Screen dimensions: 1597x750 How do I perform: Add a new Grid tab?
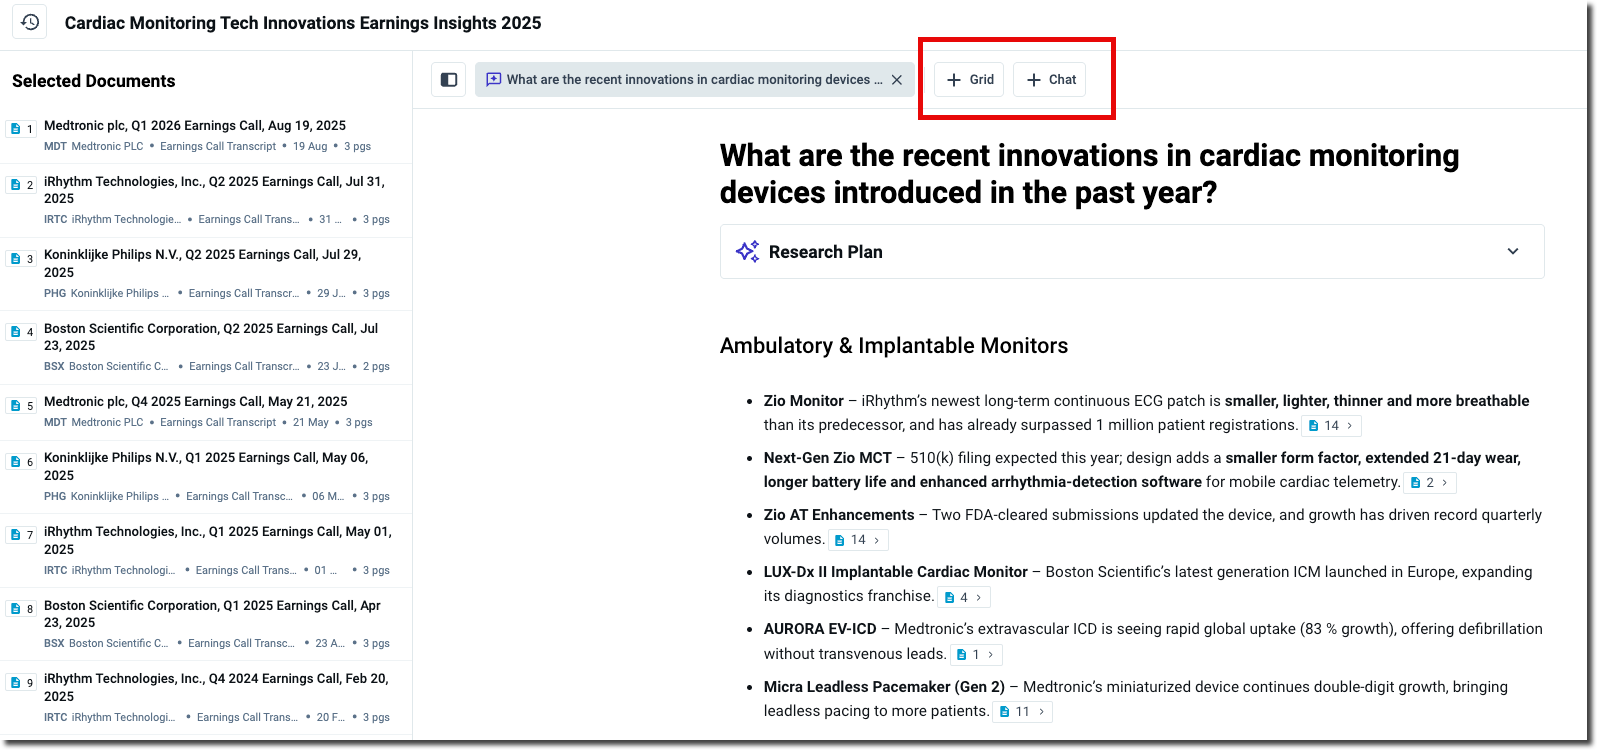tap(969, 80)
